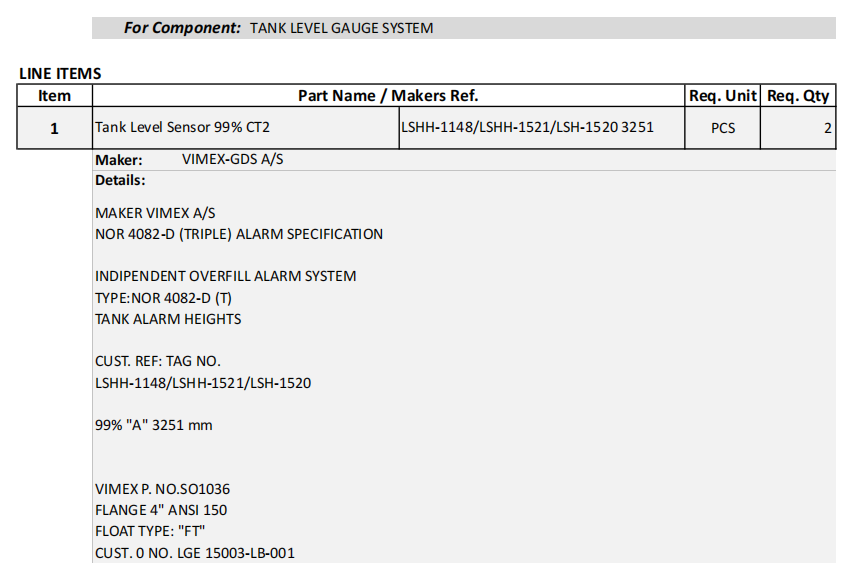Click the TANK ALARM HEIGHTS line

(x=168, y=319)
